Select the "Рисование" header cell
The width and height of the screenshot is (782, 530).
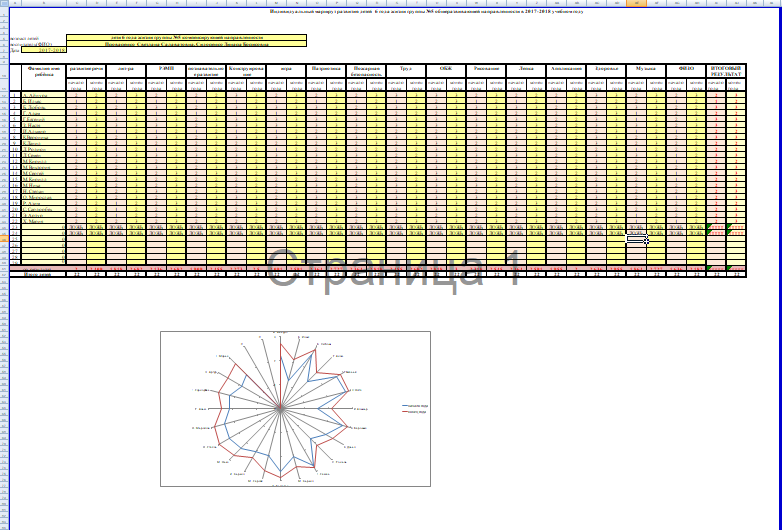486,69
